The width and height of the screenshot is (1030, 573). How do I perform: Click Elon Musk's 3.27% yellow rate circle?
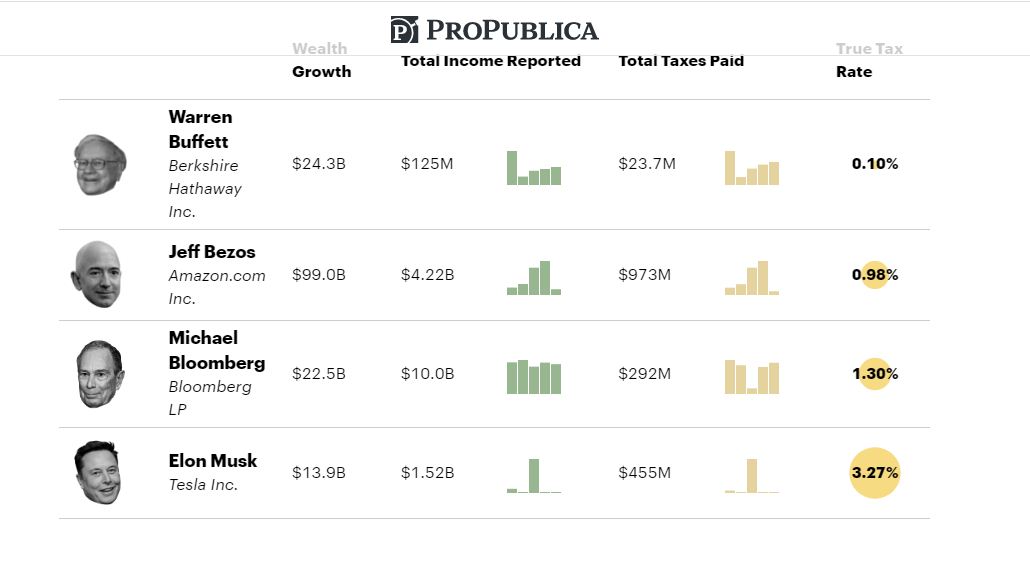coord(875,472)
